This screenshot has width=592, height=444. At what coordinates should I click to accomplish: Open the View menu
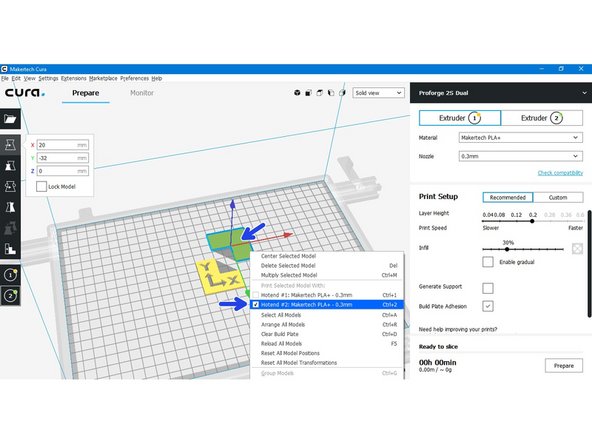(29, 79)
